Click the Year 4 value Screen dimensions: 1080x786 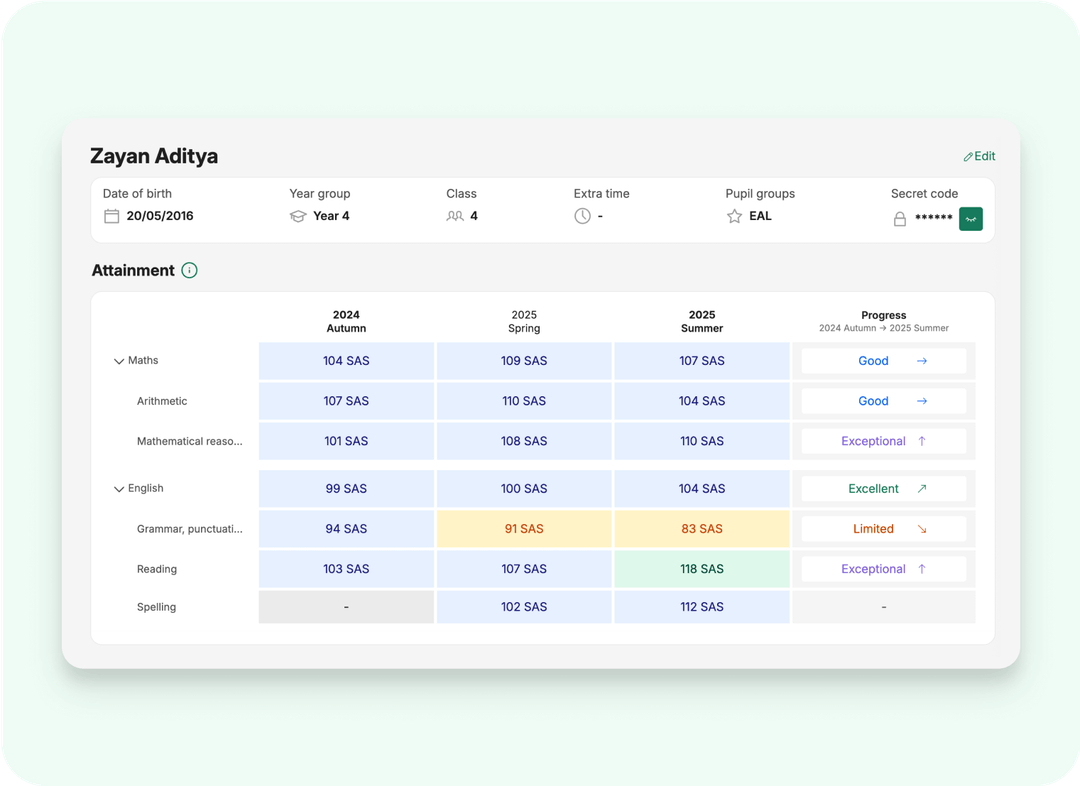331,216
